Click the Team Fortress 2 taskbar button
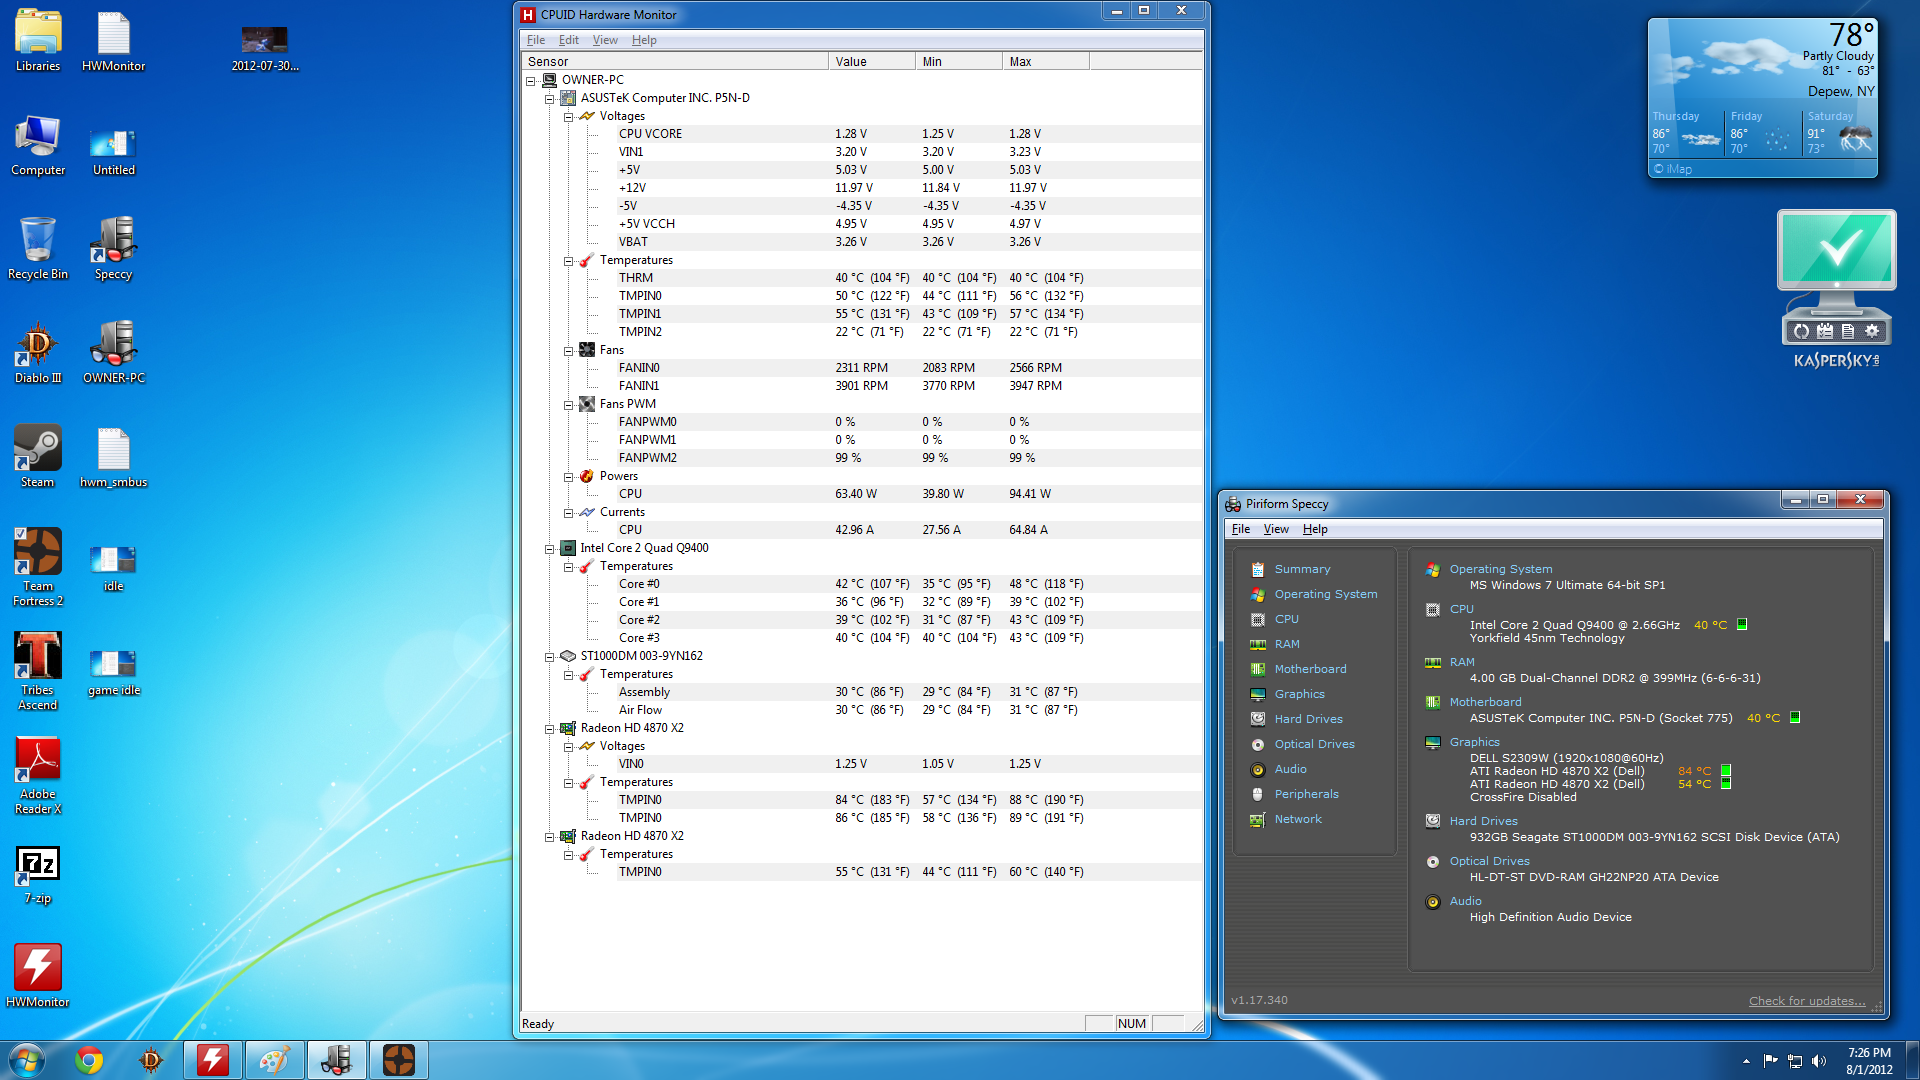This screenshot has height=1080, width=1920. [x=399, y=1060]
